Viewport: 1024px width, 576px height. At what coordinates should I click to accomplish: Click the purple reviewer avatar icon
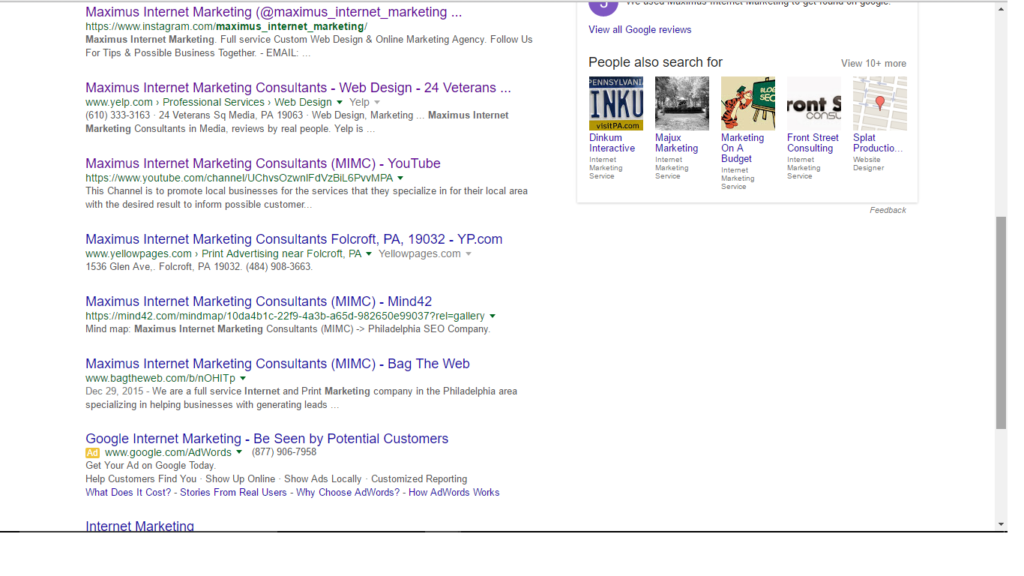point(603,7)
